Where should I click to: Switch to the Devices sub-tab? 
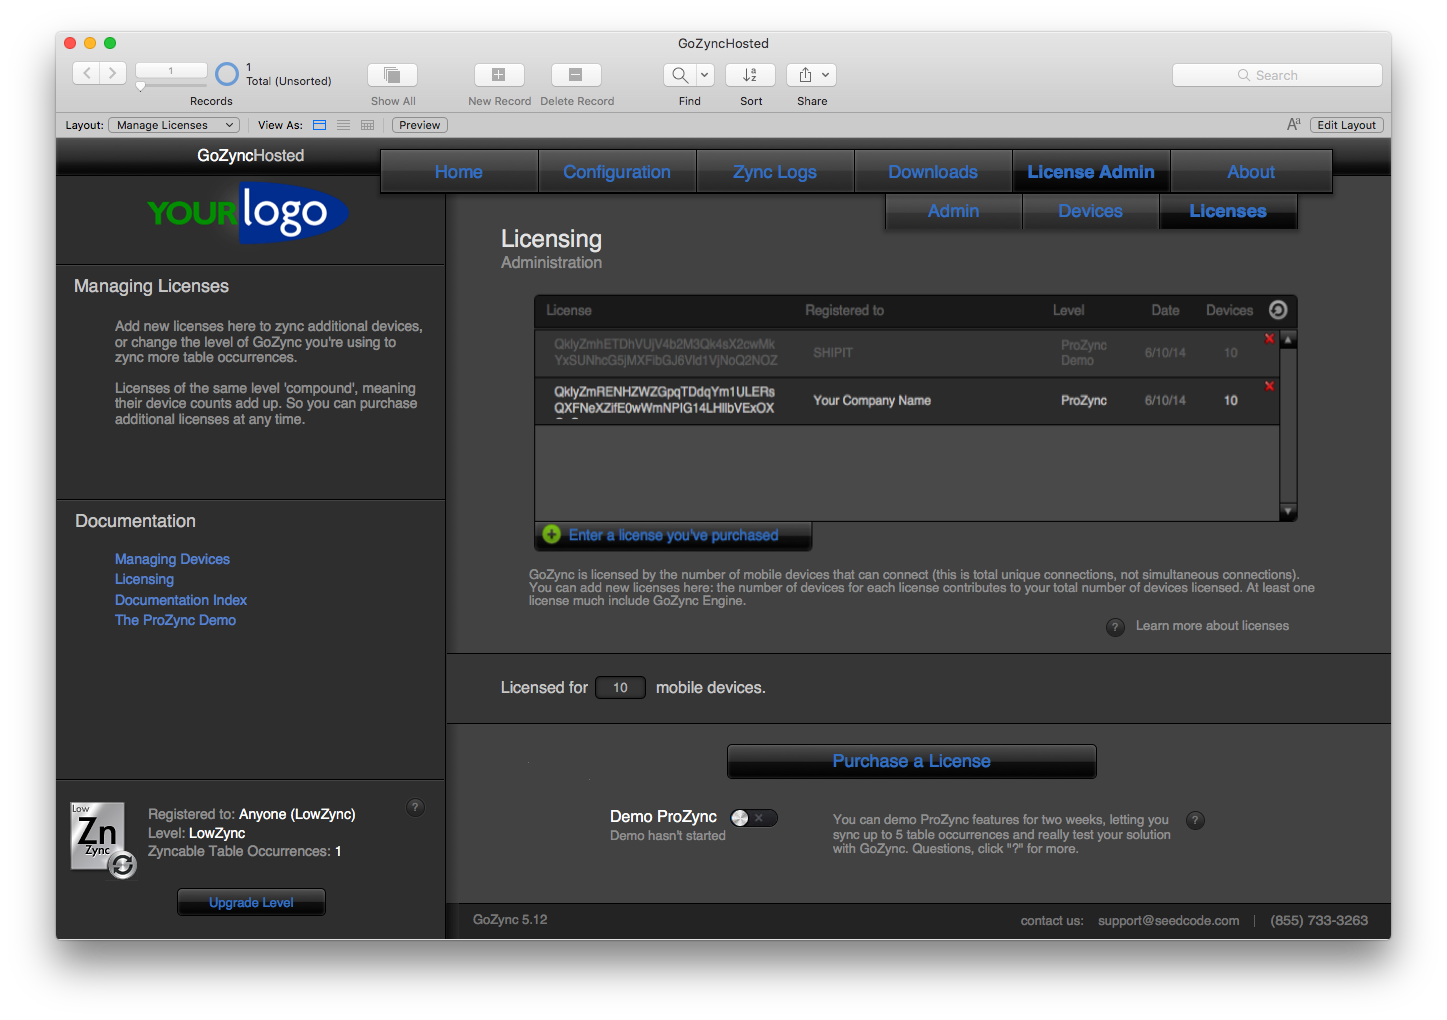pos(1090,211)
